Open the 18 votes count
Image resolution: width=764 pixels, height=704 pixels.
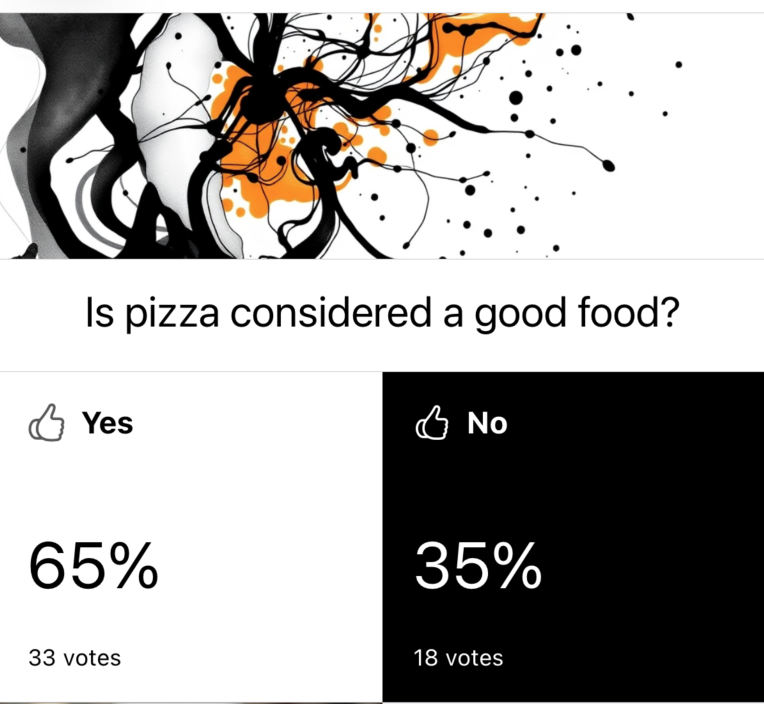[x=459, y=658]
